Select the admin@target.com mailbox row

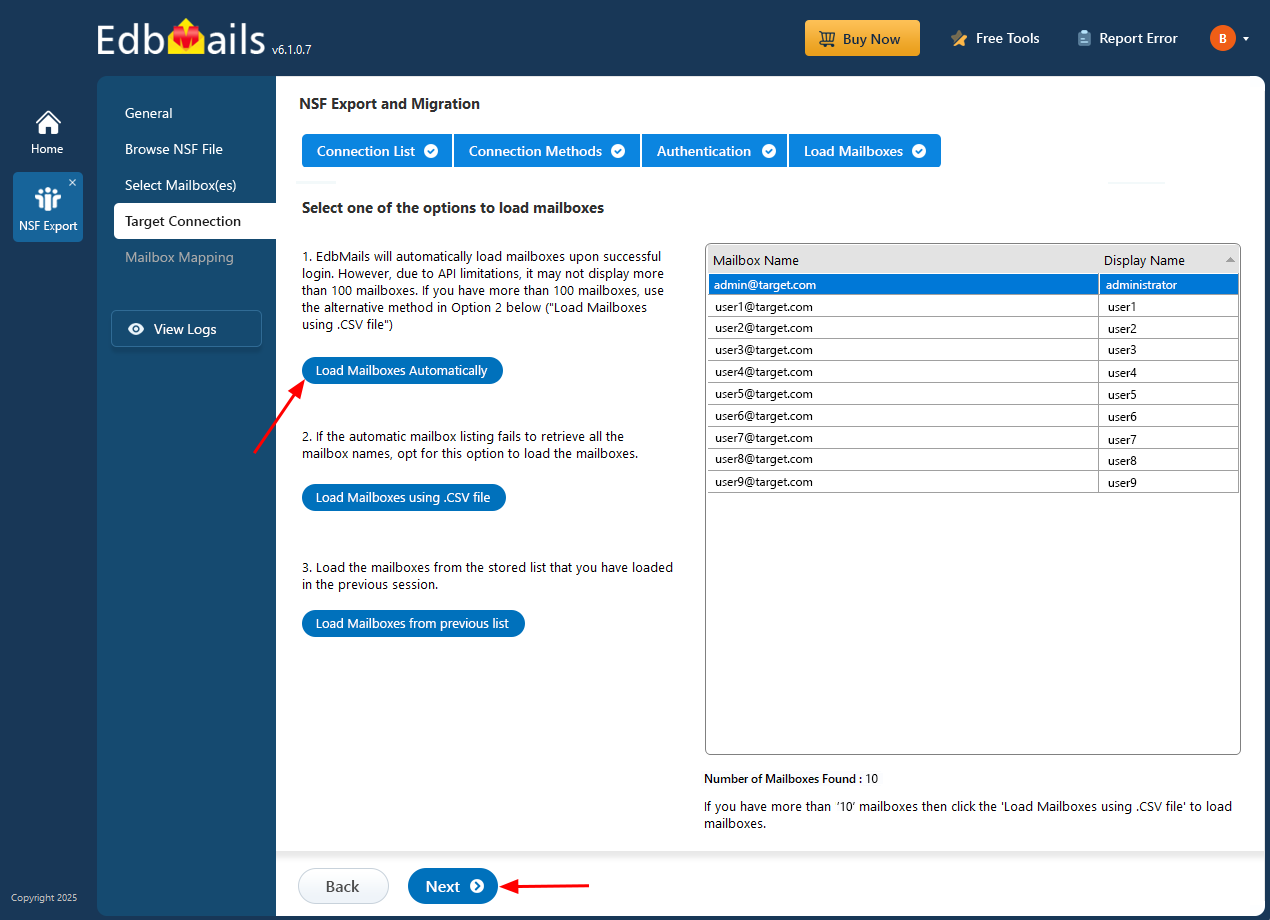pyautogui.click(x=973, y=285)
